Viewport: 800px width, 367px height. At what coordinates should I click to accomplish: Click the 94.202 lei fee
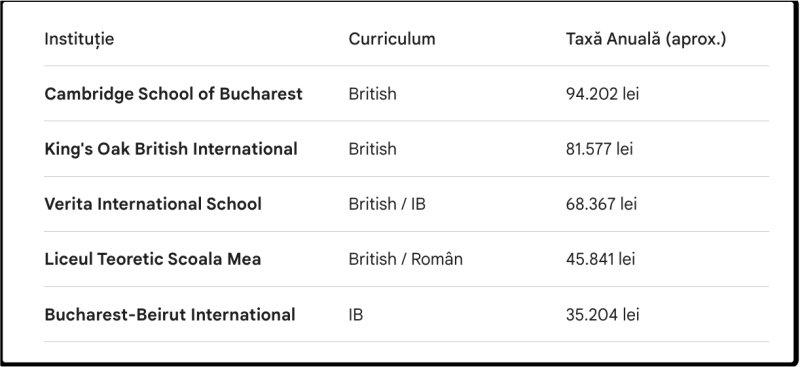tap(602, 94)
